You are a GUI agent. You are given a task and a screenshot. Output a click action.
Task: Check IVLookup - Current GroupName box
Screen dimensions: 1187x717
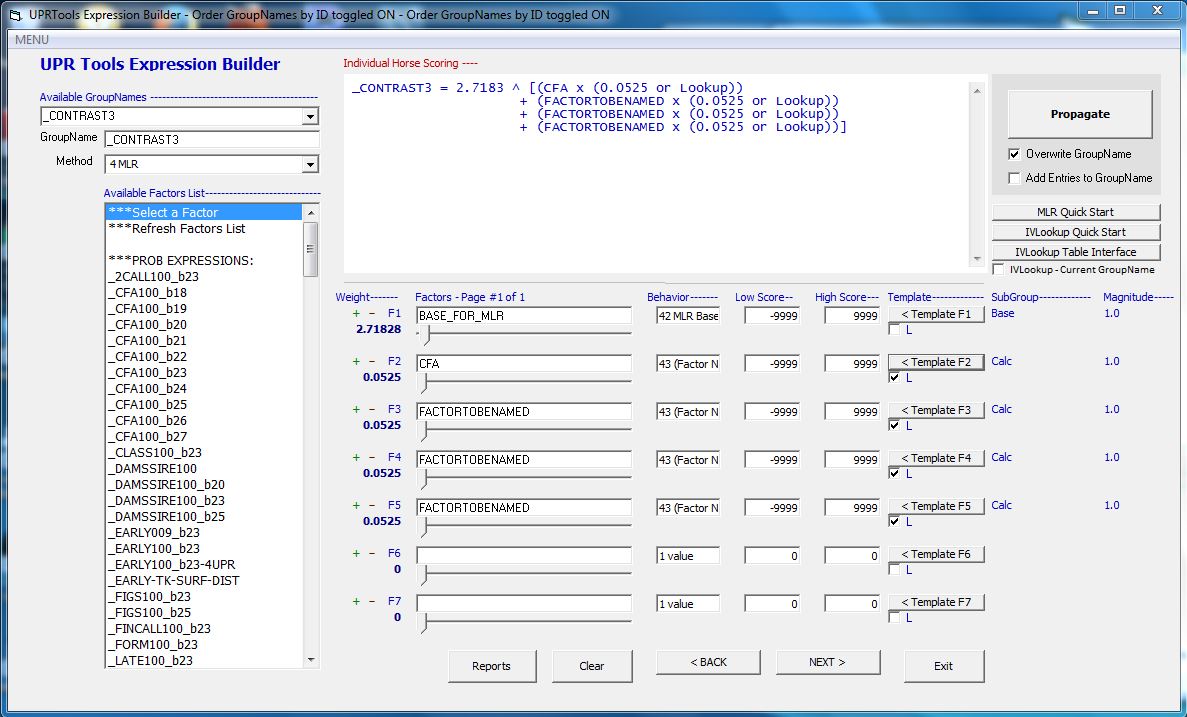pyautogui.click(x=999, y=270)
